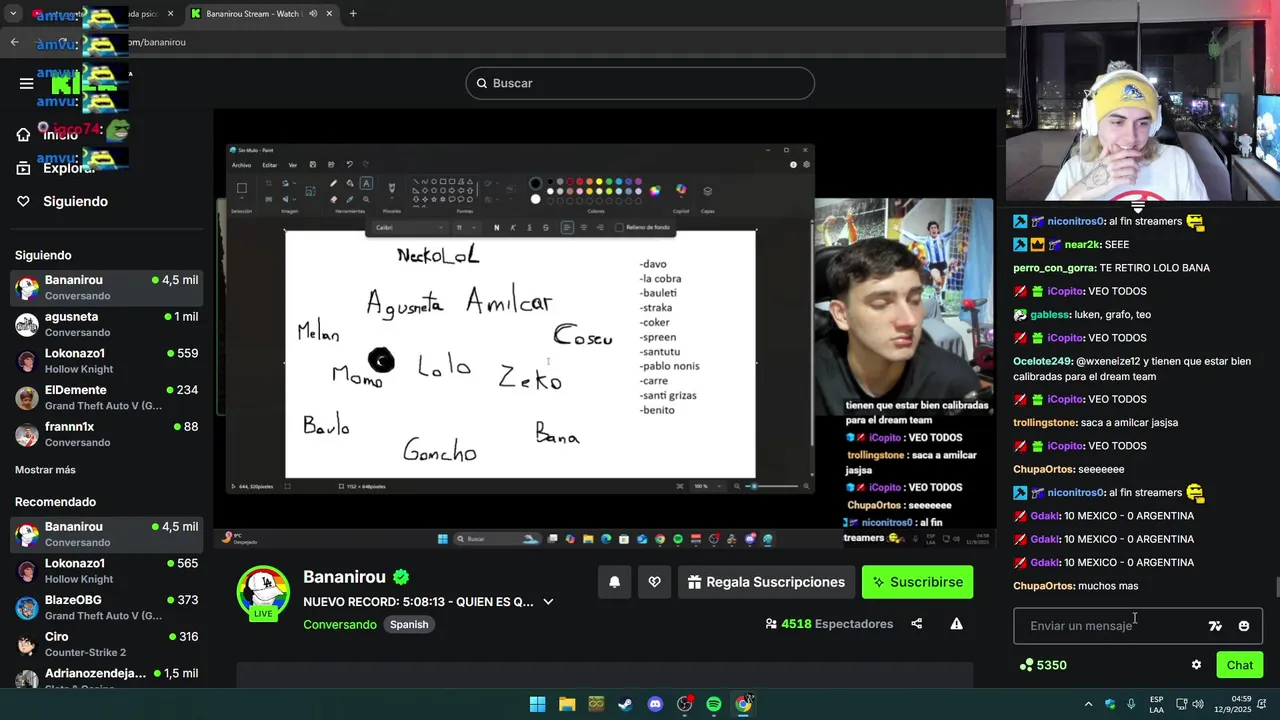This screenshot has height=720, width=1280.
Task: Open ElDemente channel in sidebar
Action: click(x=107, y=398)
